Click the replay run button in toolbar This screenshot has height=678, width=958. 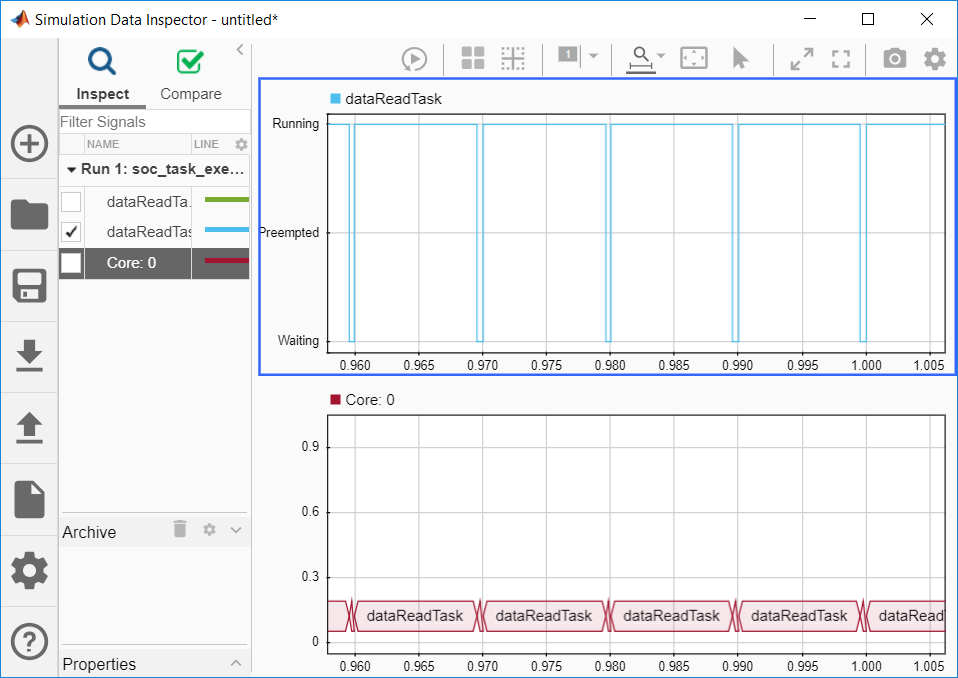(x=414, y=59)
